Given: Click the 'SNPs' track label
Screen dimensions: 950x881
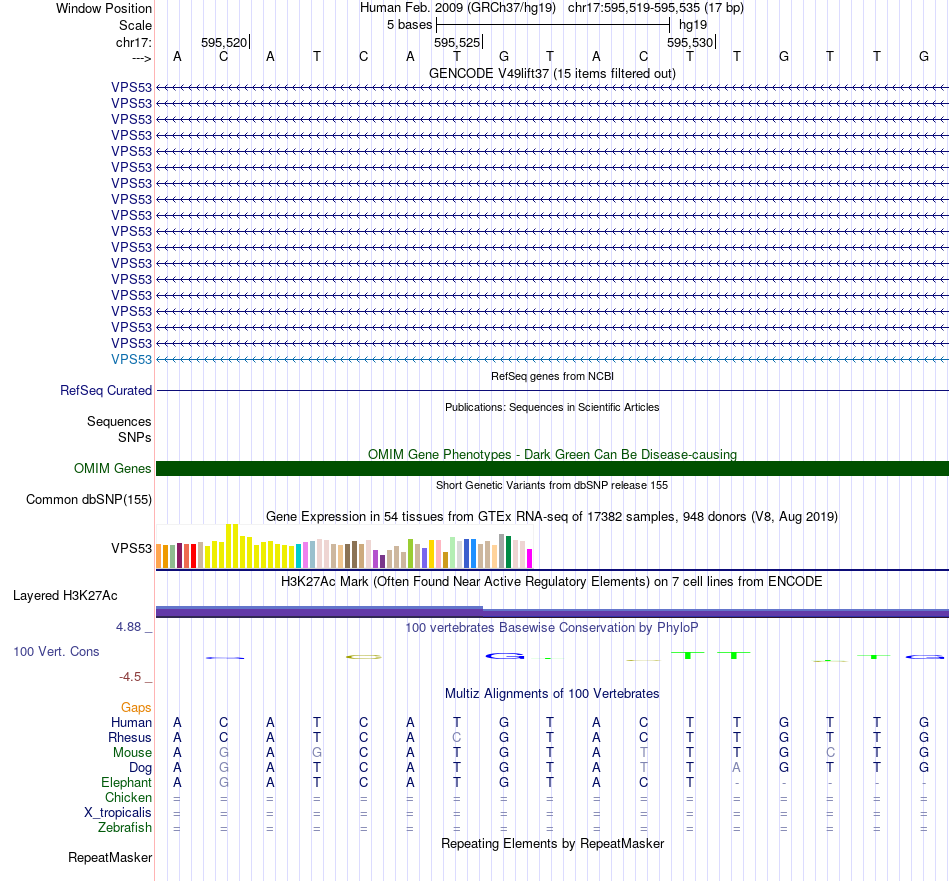Looking at the screenshot, I should point(135,437).
